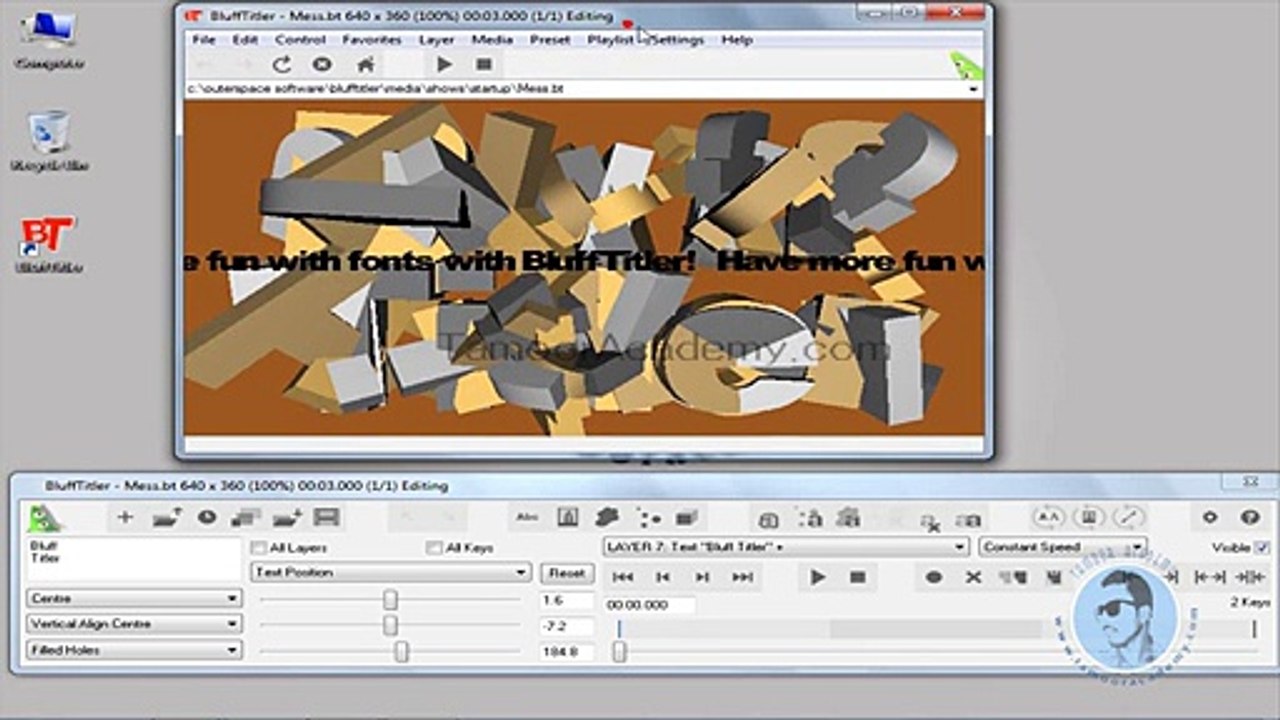This screenshot has width=1280, height=720.
Task: Click the save (disk) icon in tool window
Action: 326,517
